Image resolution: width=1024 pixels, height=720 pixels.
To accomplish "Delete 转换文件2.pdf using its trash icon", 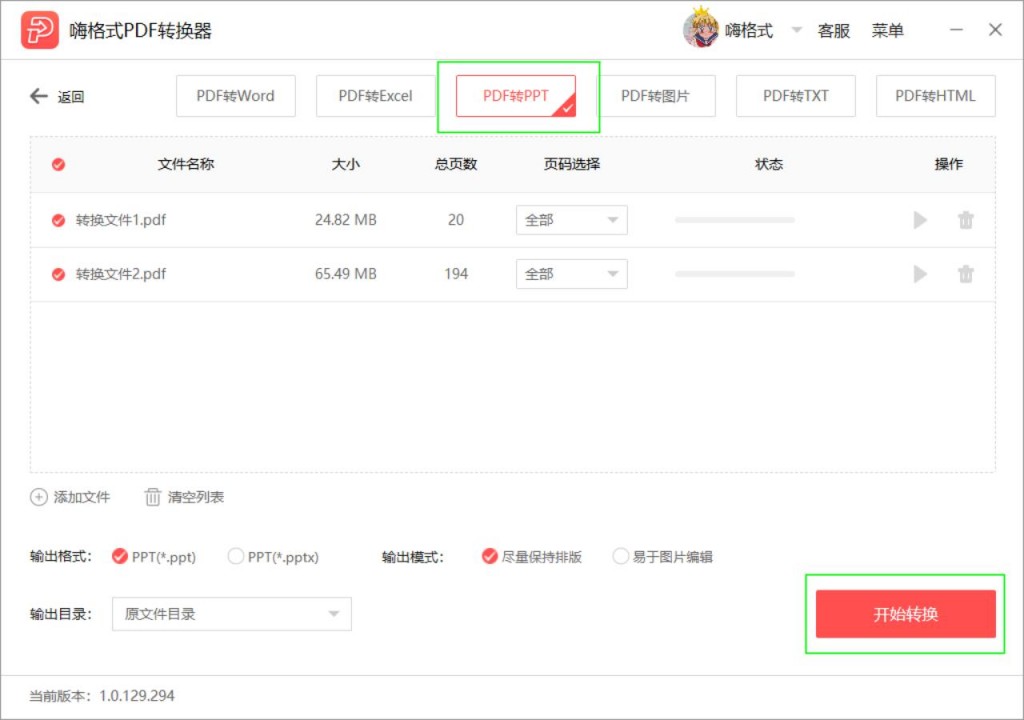I will (x=966, y=274).
